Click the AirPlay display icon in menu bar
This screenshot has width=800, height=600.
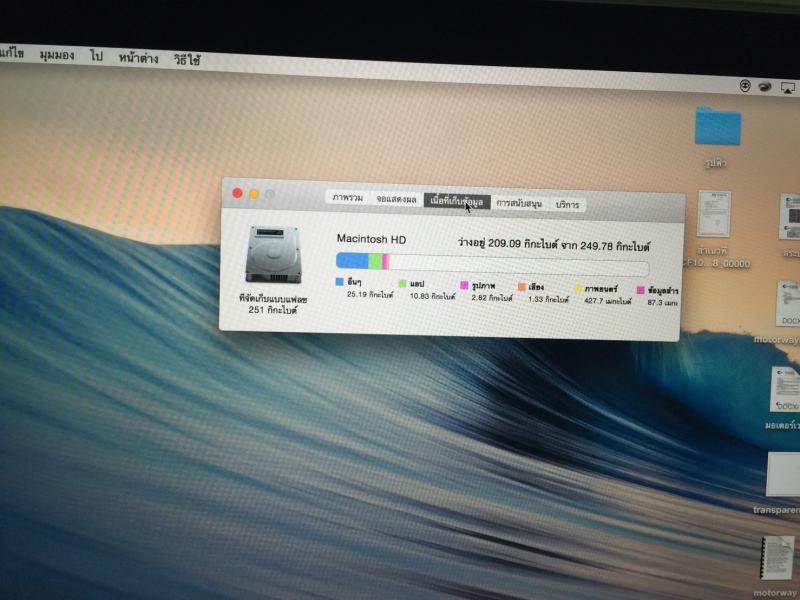click(x=787, y=87)
